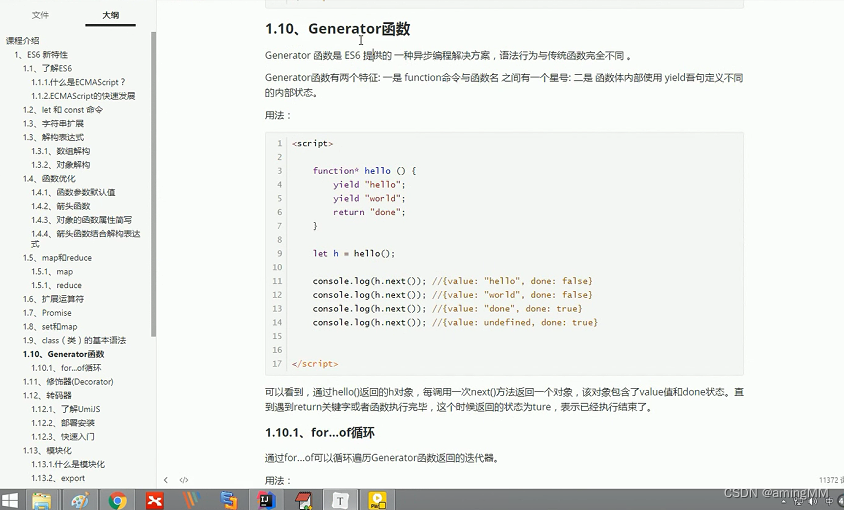Image resolution: width=844 pixels, height=510 pixels.
Task: Jump to 1.5.1、reduce heading
Action: tap(57, 285)
